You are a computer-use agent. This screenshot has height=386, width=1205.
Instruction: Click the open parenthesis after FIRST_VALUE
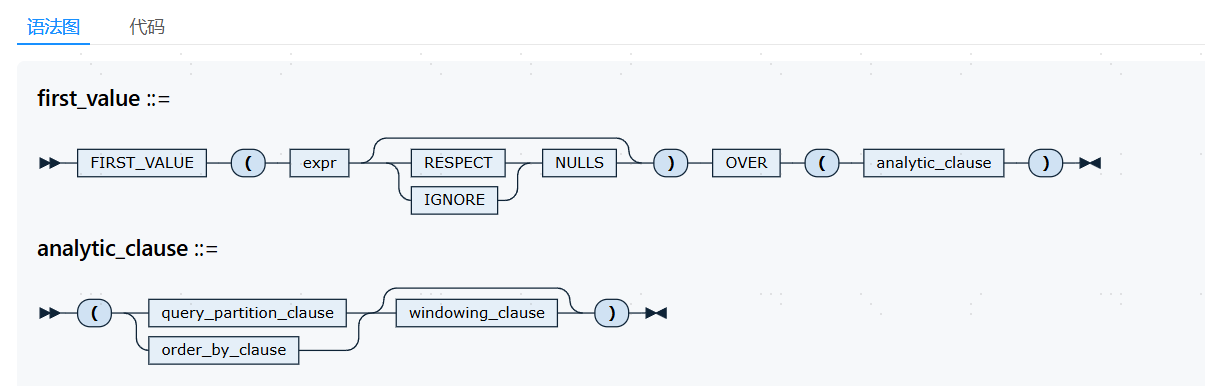248,162
